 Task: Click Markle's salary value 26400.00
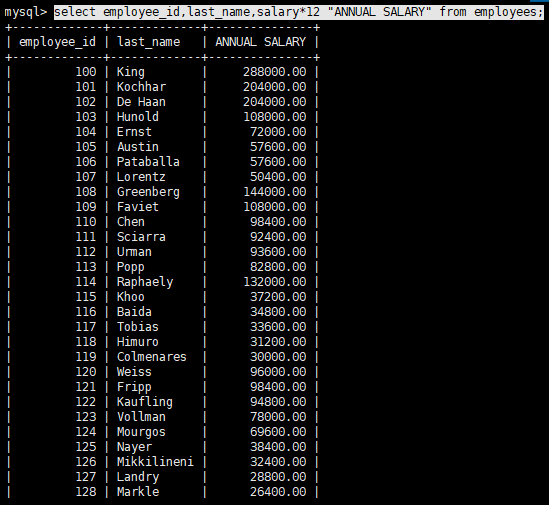(278, 492)
